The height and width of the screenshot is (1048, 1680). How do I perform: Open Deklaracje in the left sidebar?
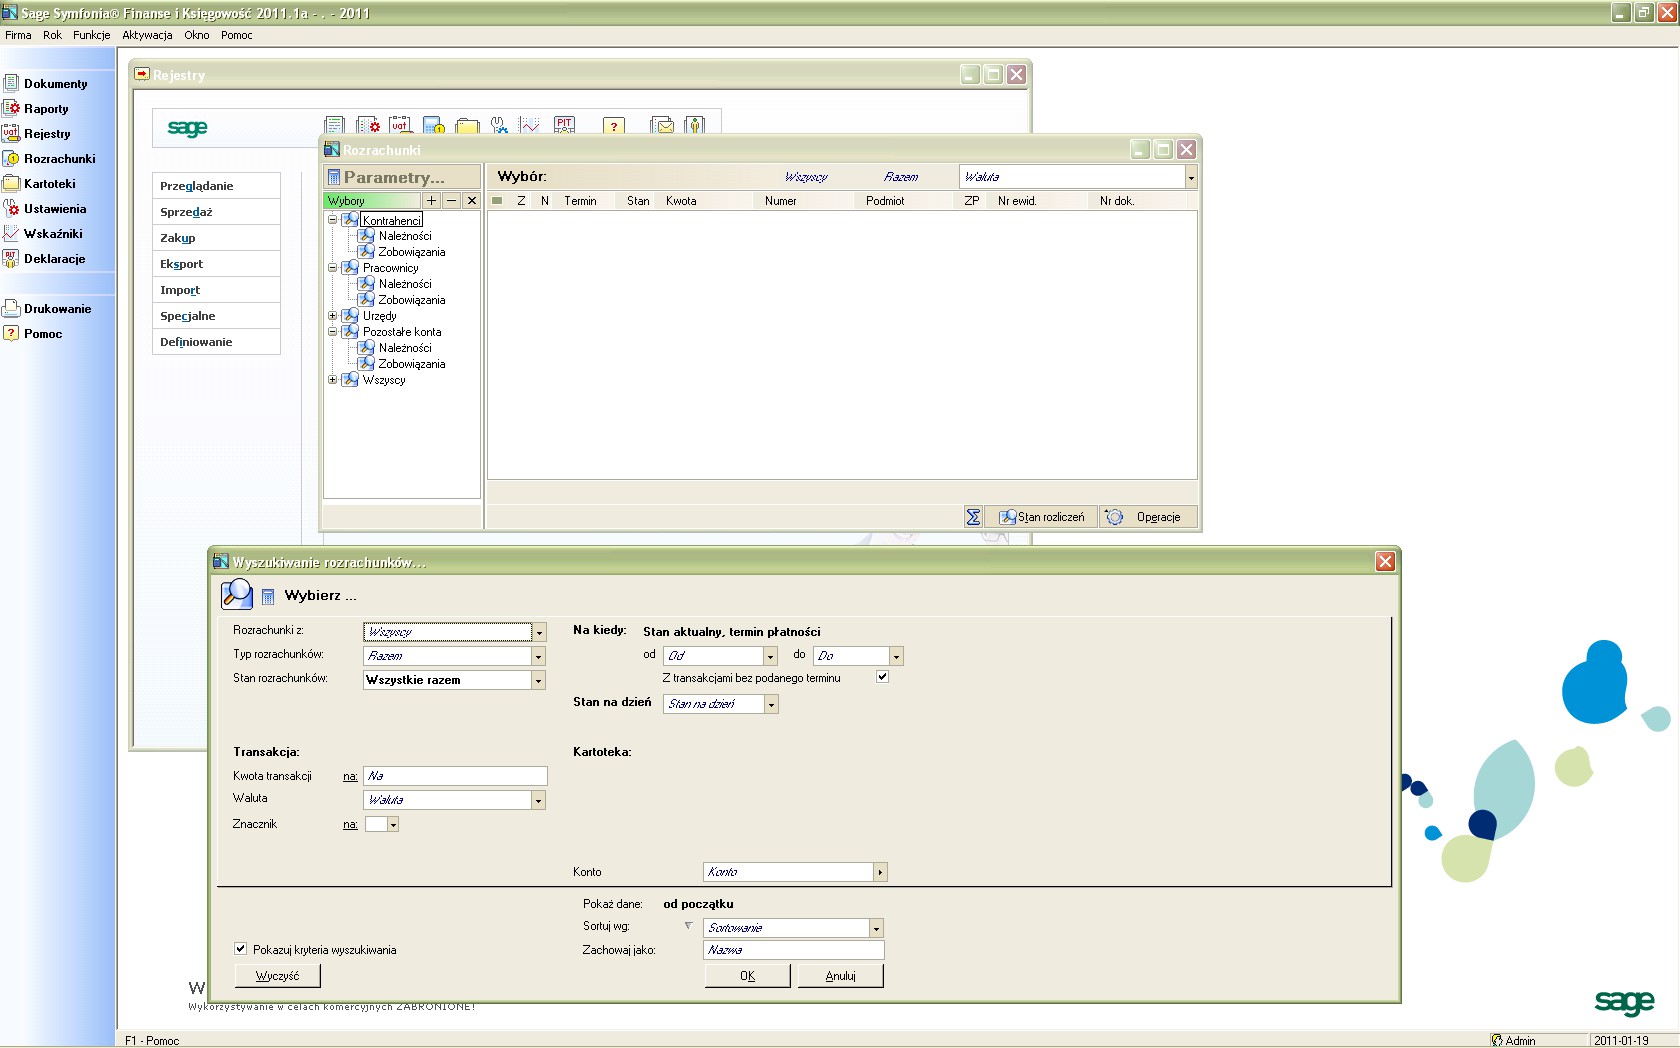pos(54,259)
